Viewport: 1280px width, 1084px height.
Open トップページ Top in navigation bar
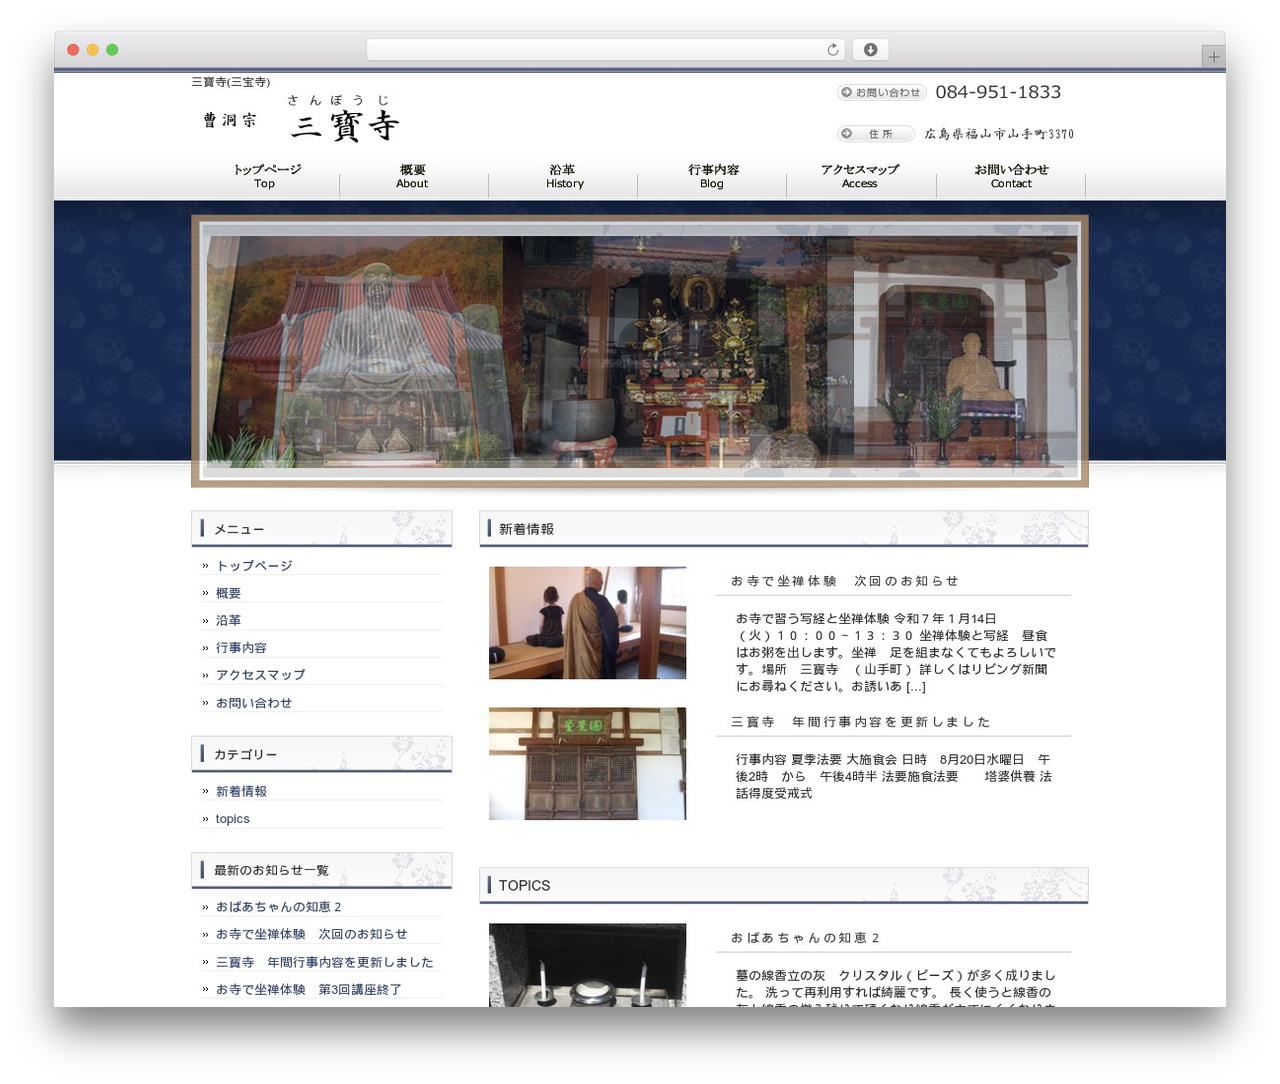(x=265, y=176)
